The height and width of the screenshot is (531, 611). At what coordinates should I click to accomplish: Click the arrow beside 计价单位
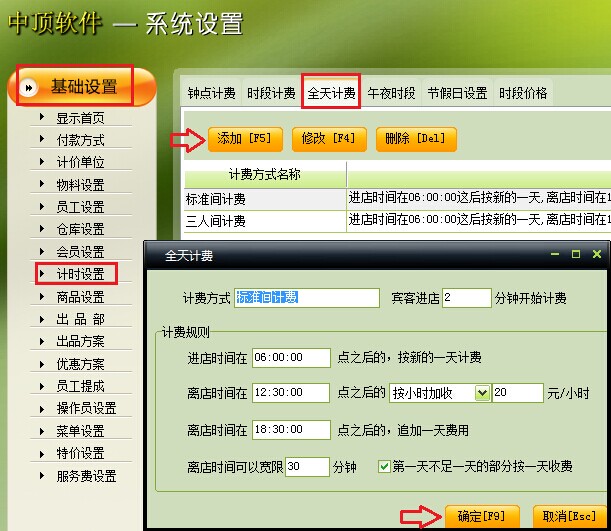42,161
